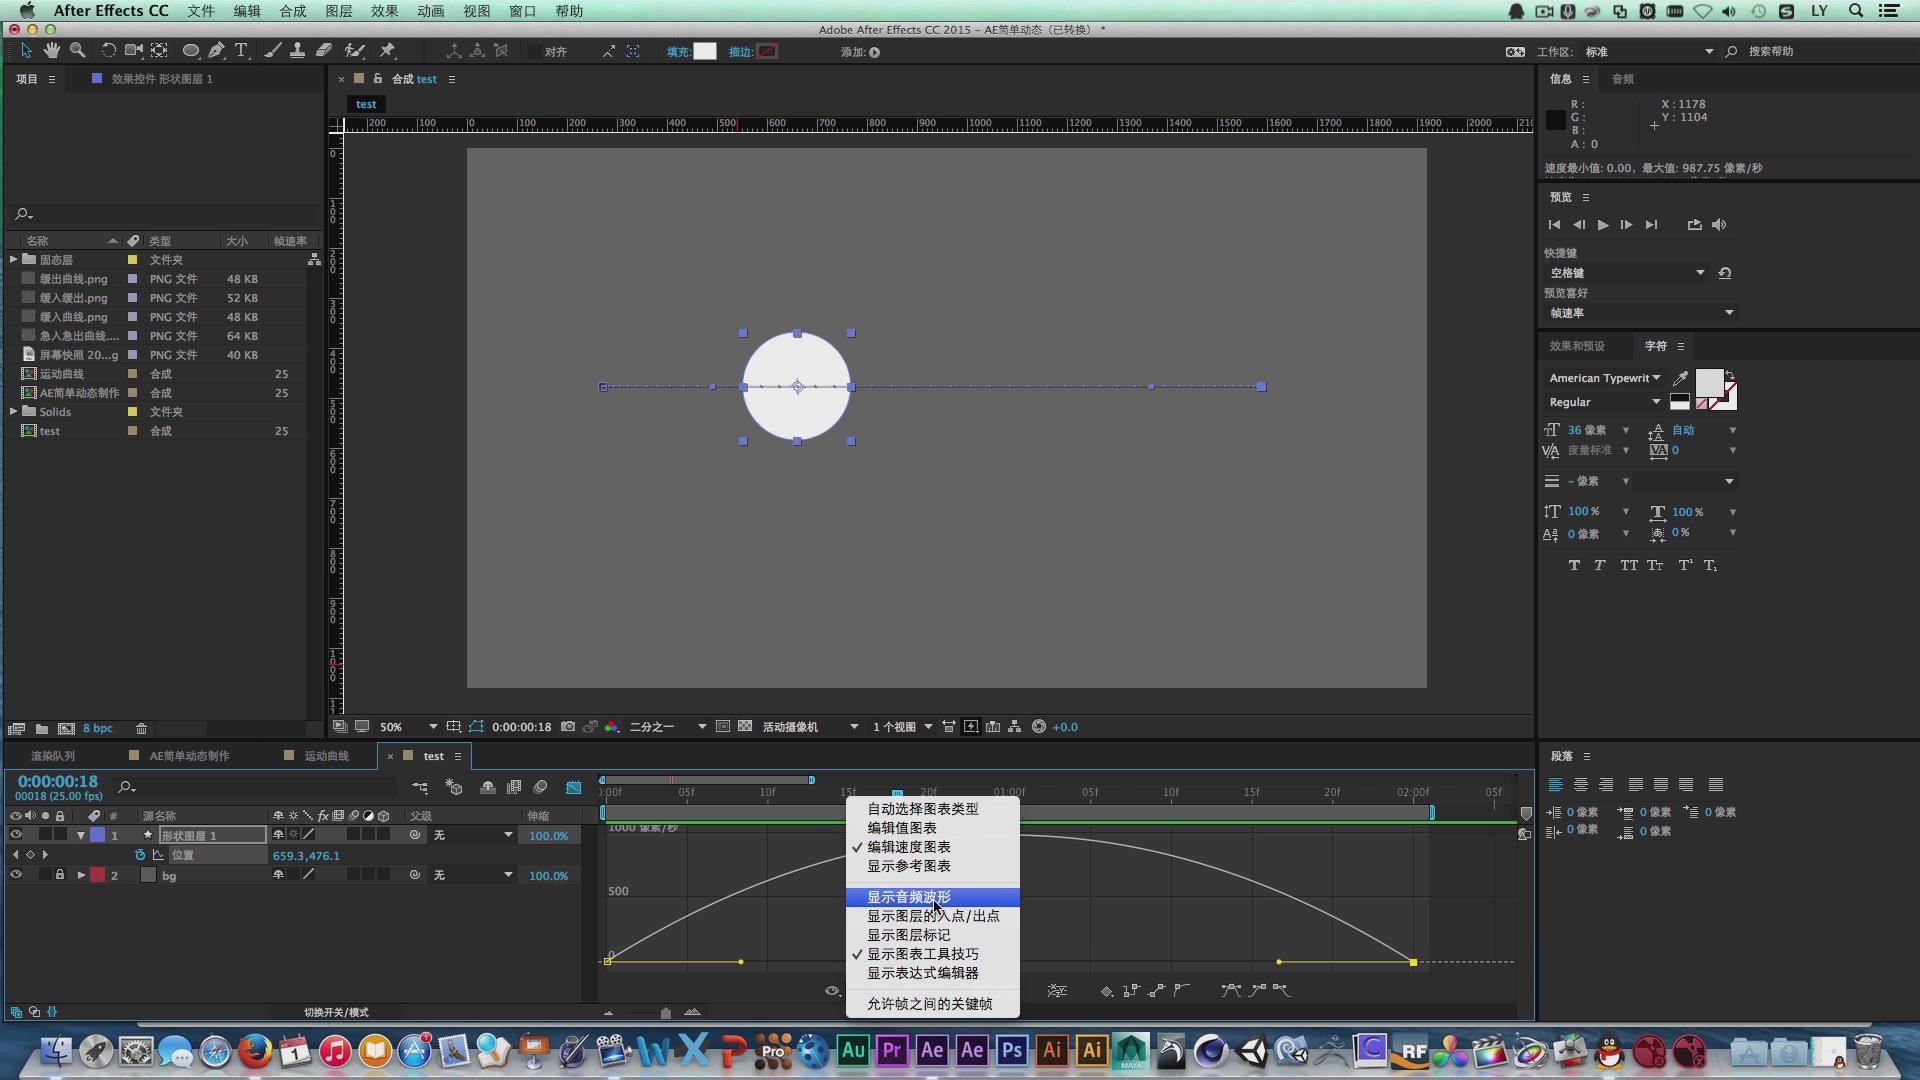Viewport: 1920px width, 1080px height.
Task: Toggle the position stopwatch keyframe icon
Action: 140,855
